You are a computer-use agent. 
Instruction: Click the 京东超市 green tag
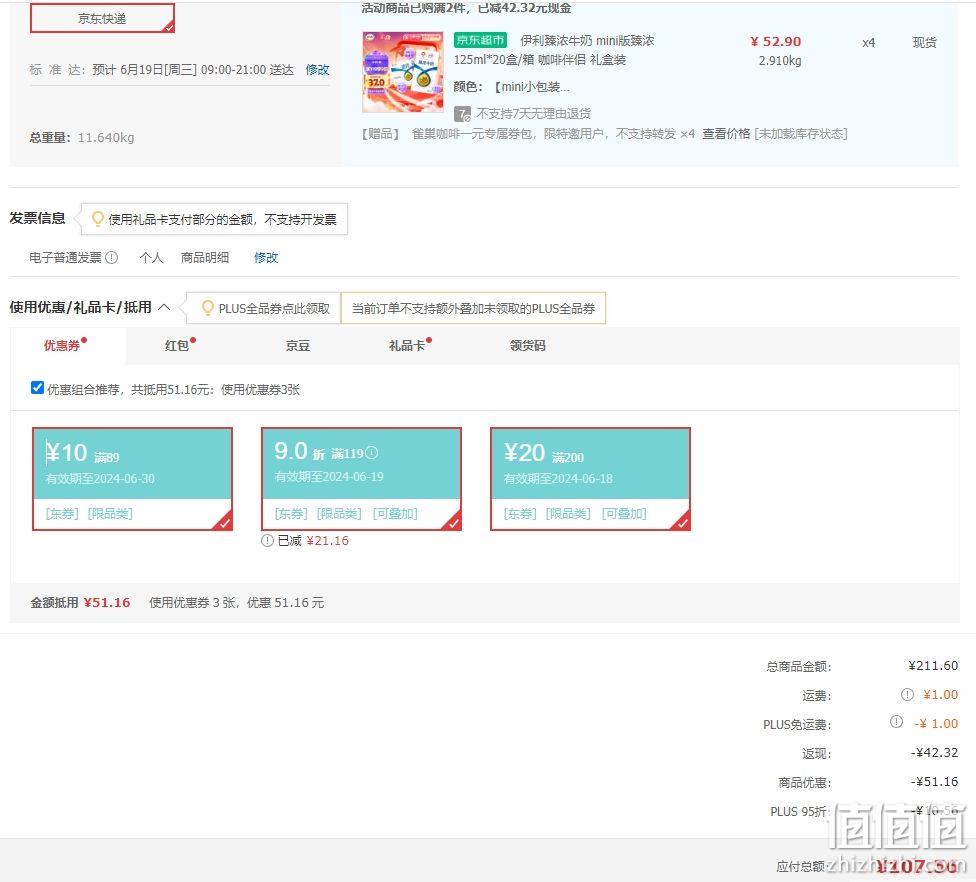tap(480, 40)
